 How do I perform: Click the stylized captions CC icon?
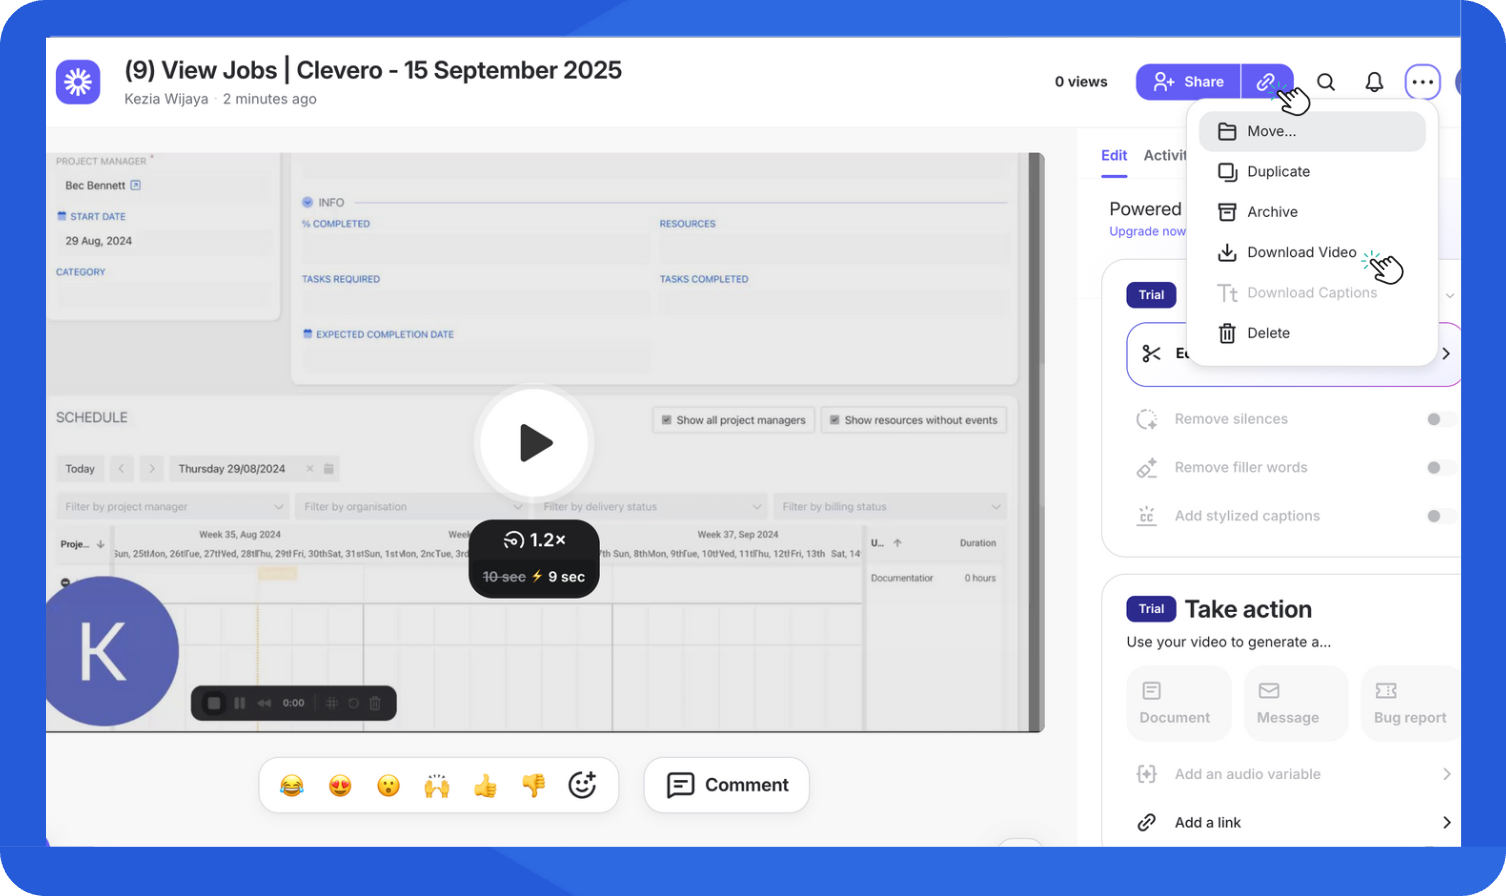(x=1147, y=516)
